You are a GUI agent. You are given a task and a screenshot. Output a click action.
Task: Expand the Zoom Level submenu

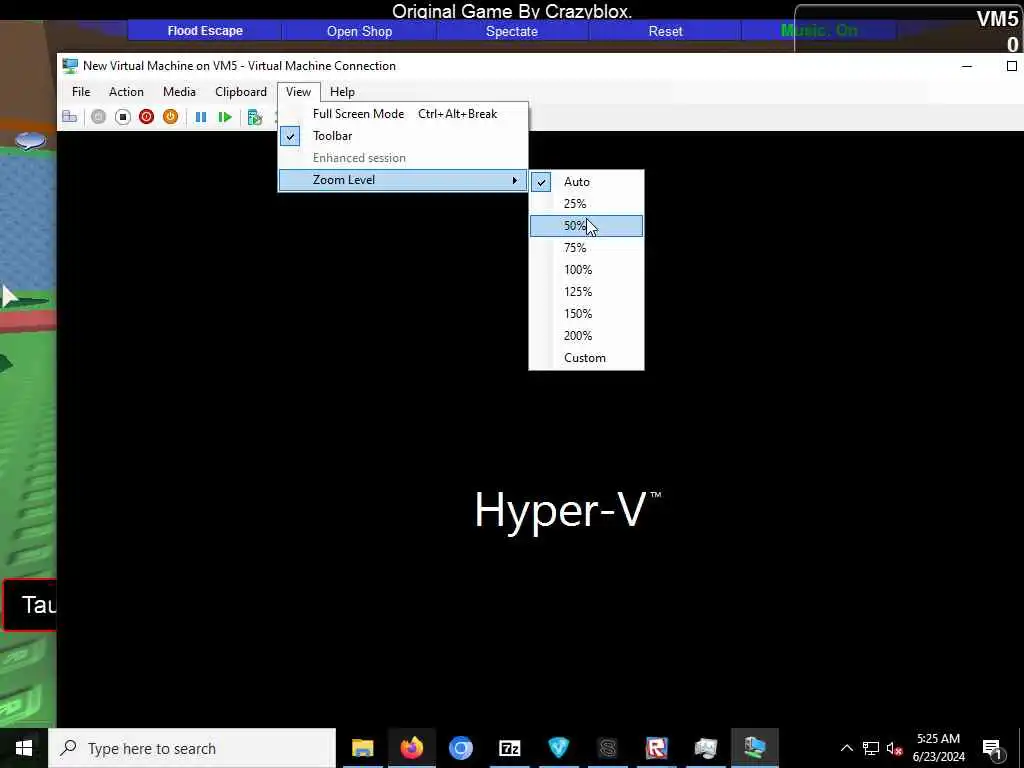tap(403, 180)
